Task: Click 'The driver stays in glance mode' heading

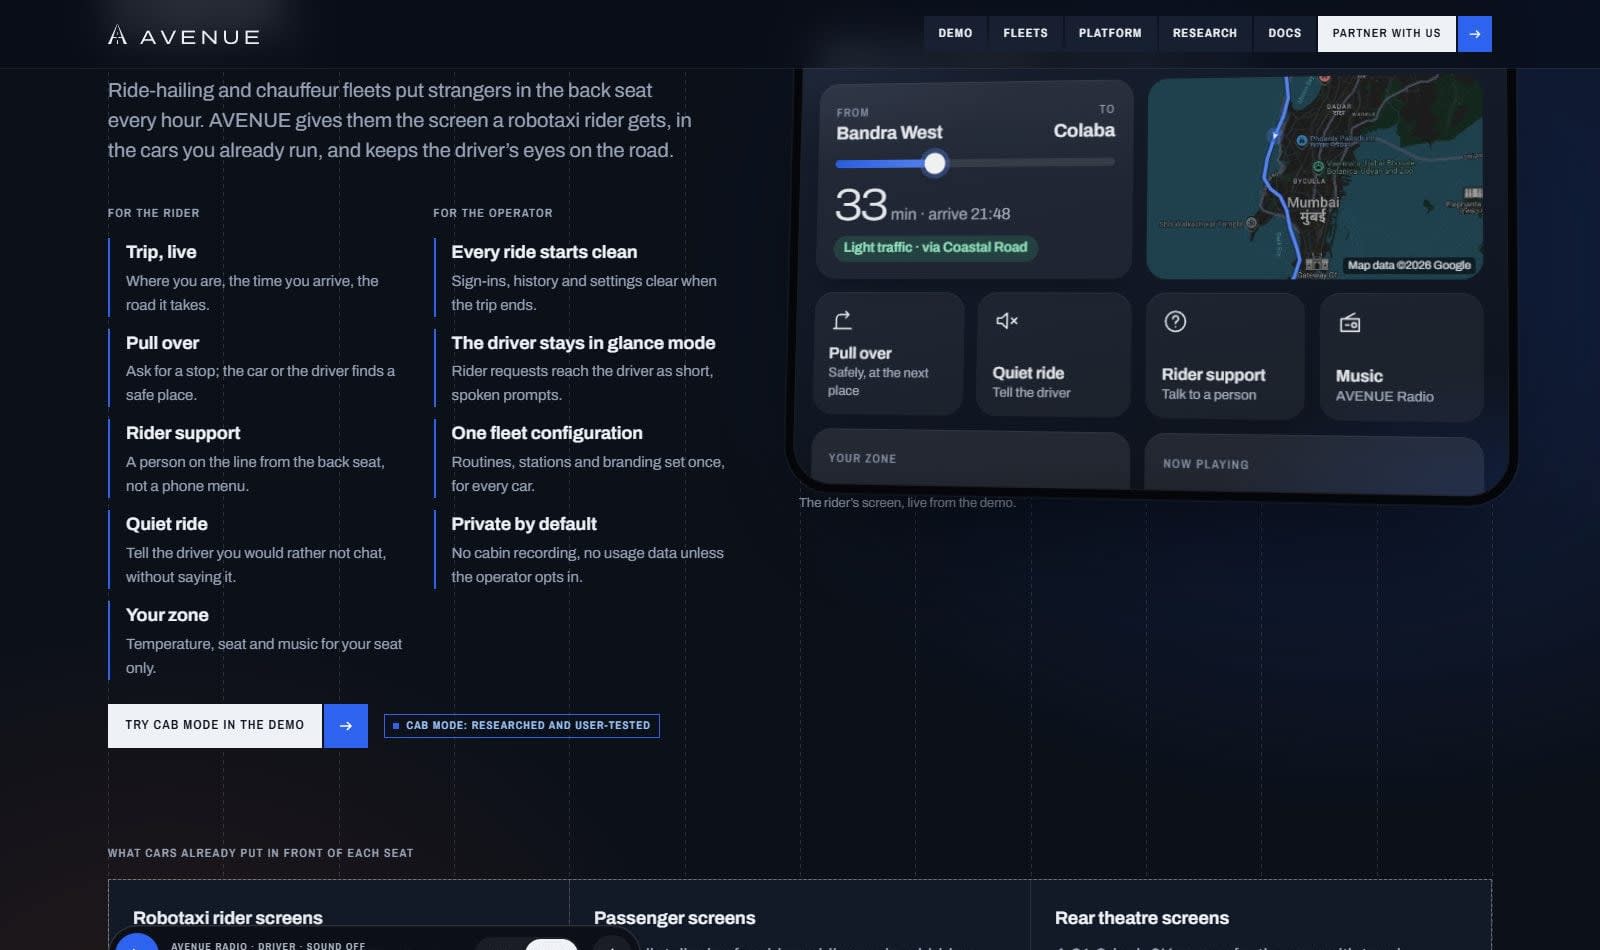Action: (583, 343)
